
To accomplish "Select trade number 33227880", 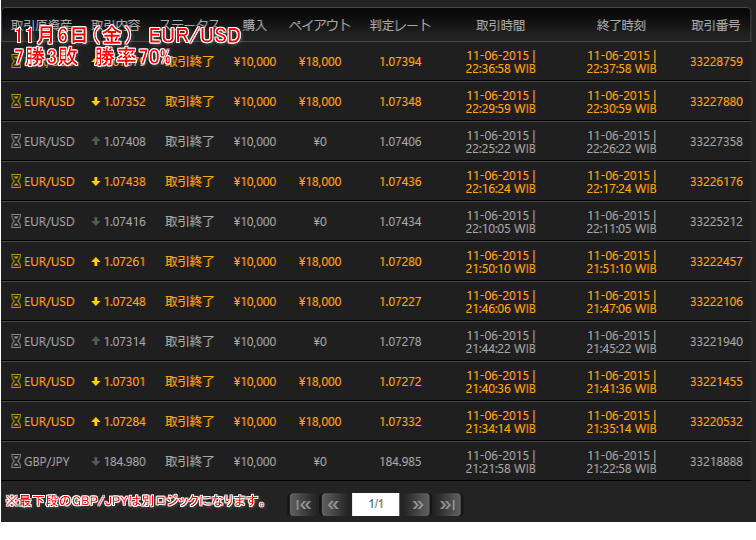I will [716, 102].
